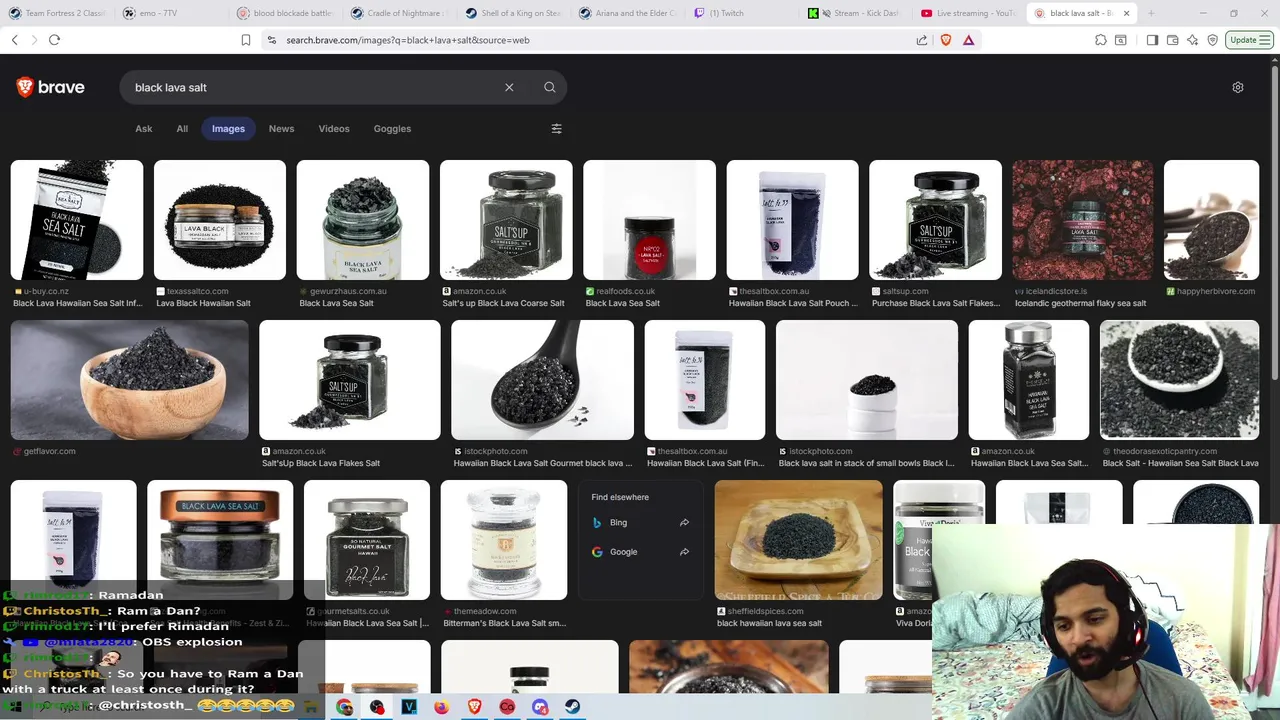Open Icelandic geothermal flaky sea salt image
This screenshot has width=1280, height=720.
pos(1082,220)
